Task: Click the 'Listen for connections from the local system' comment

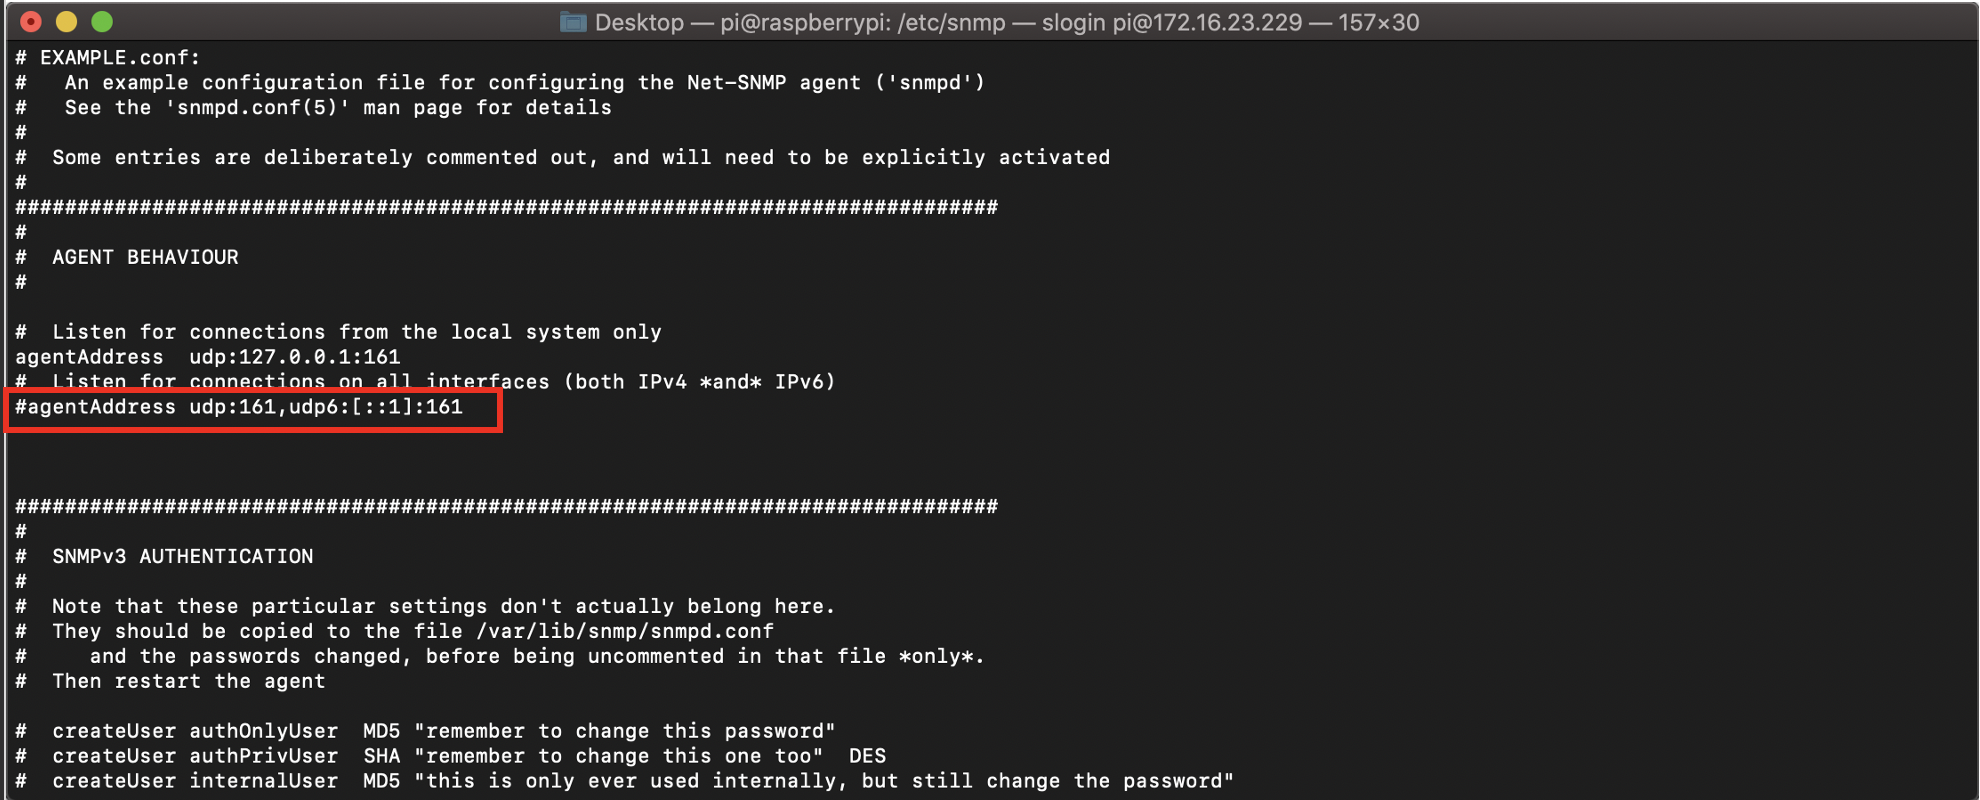Action: [x=339, y=332]
